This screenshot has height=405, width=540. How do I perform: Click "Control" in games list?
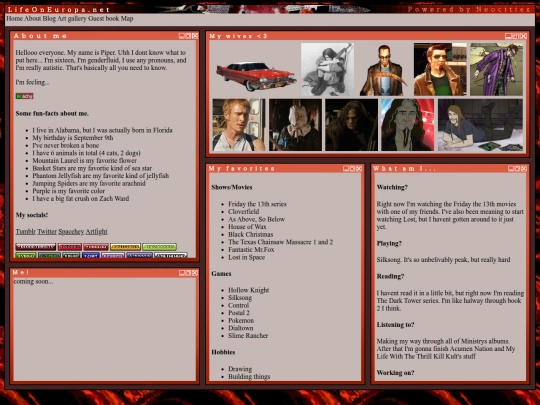pos(238,305)
